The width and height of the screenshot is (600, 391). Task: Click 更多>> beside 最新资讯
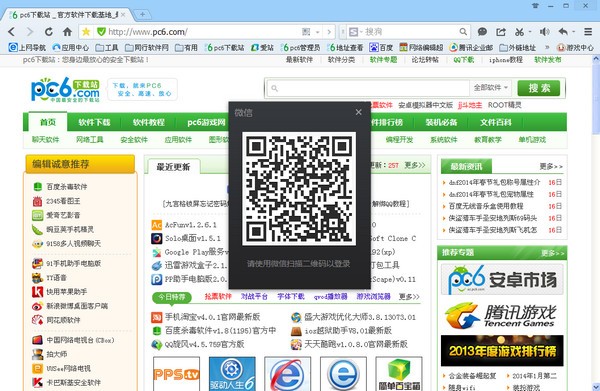551,166
